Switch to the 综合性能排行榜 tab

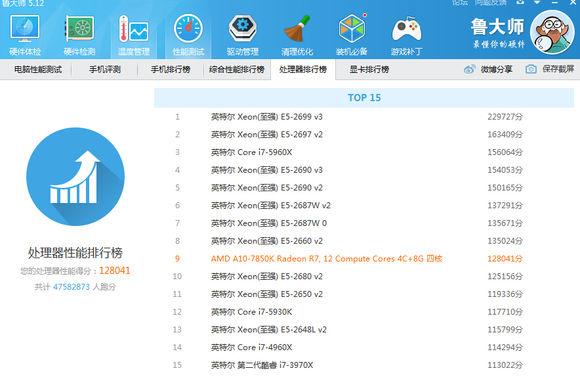pos(237,69)
